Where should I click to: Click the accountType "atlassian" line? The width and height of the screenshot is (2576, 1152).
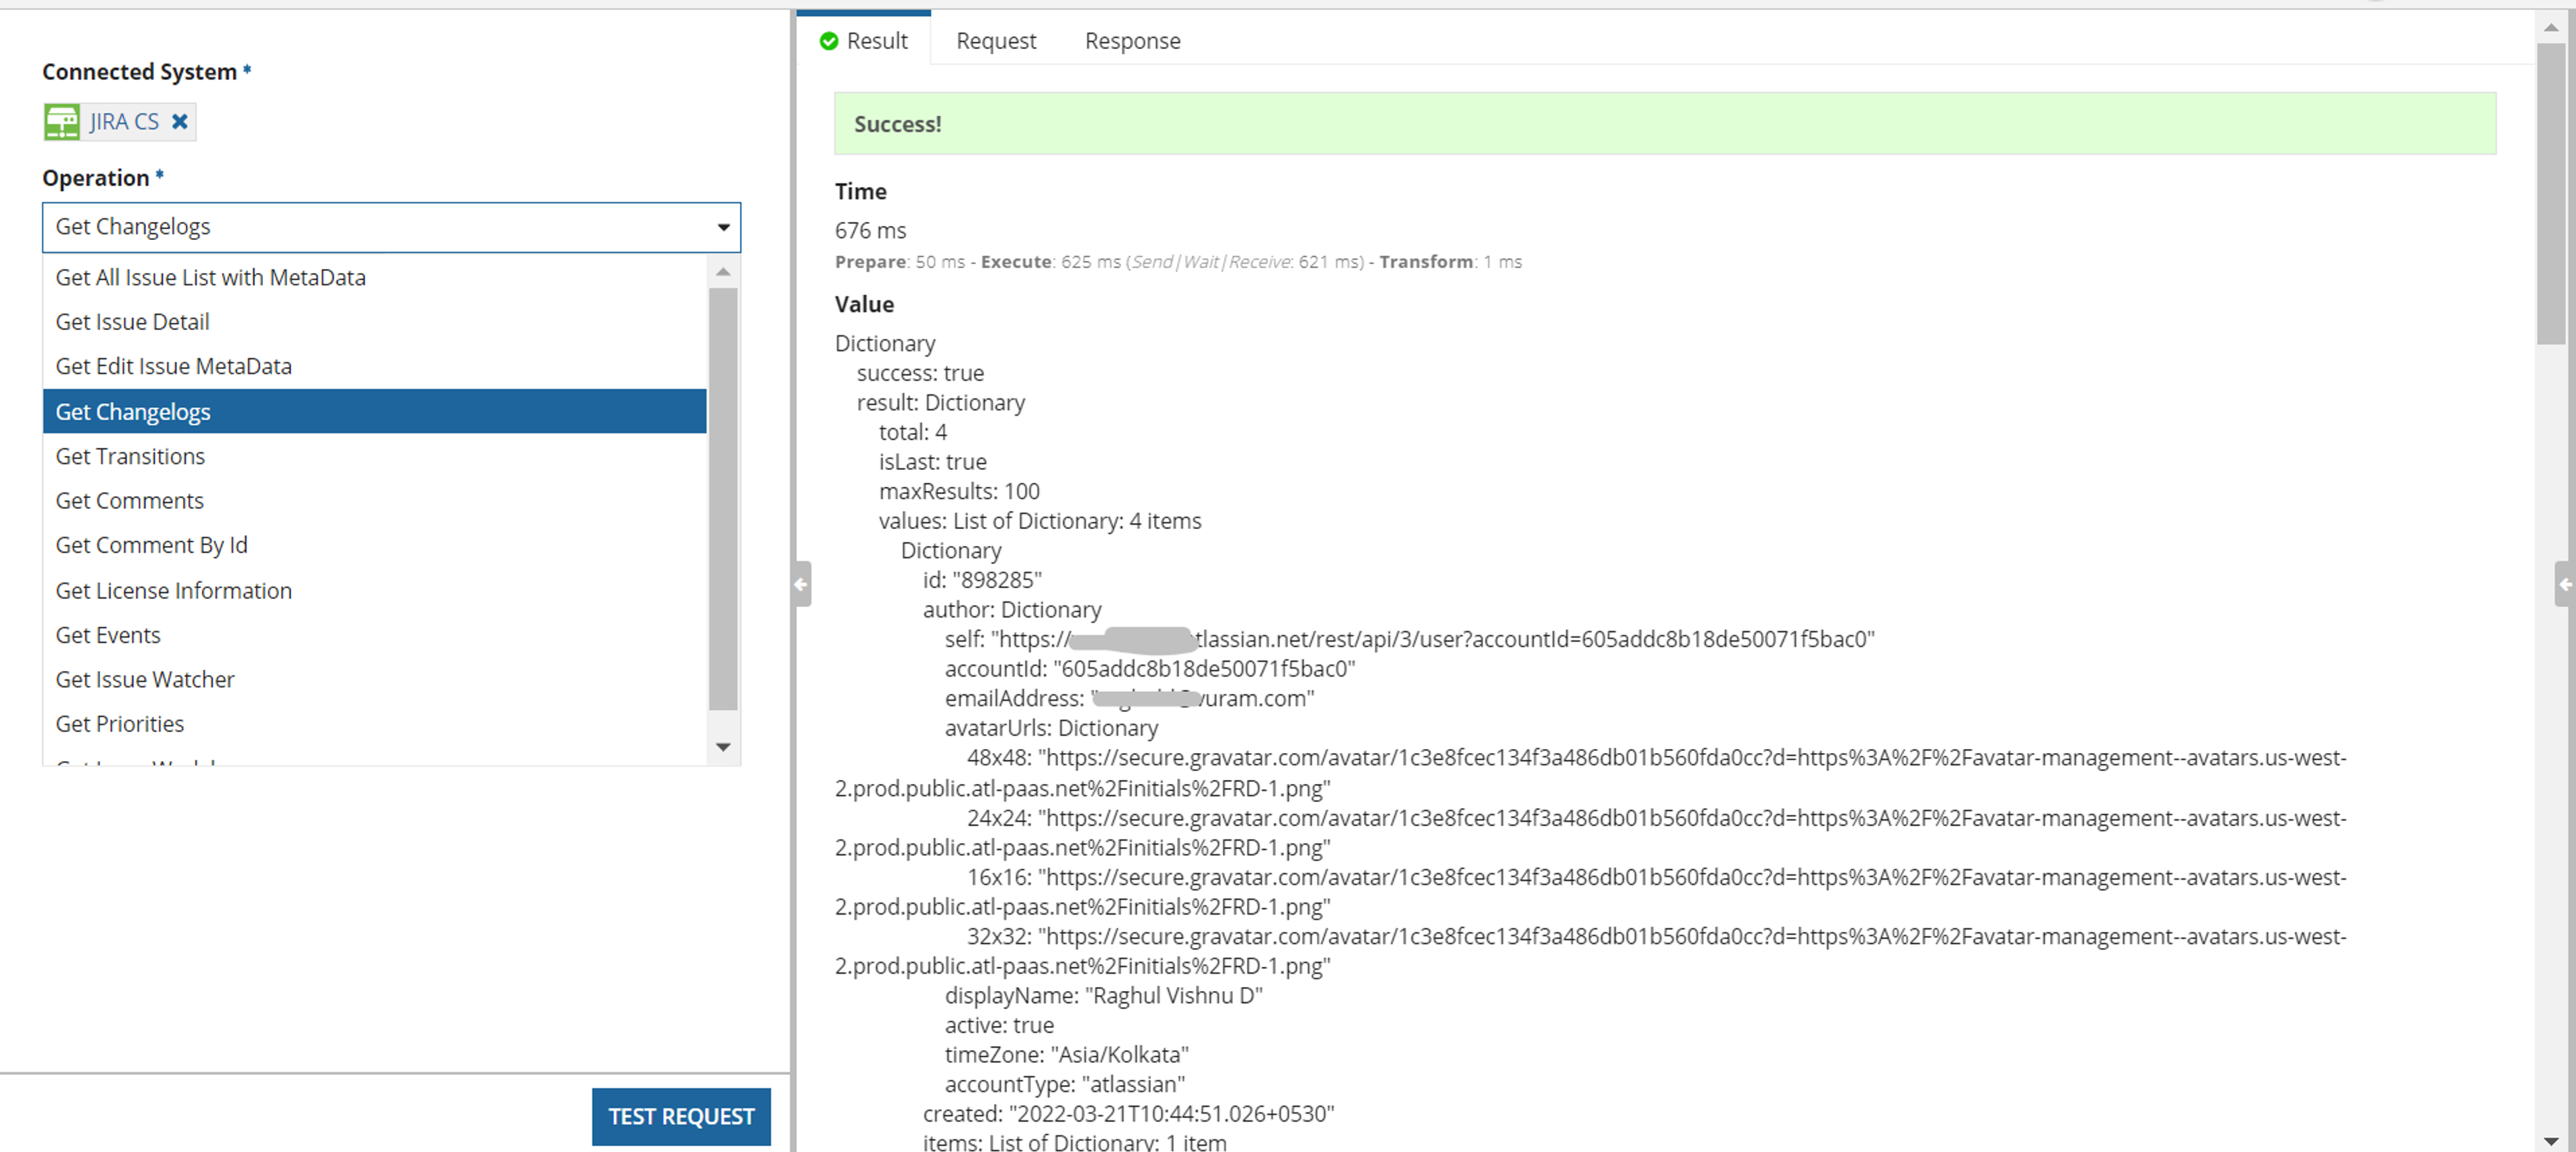1064,1084
